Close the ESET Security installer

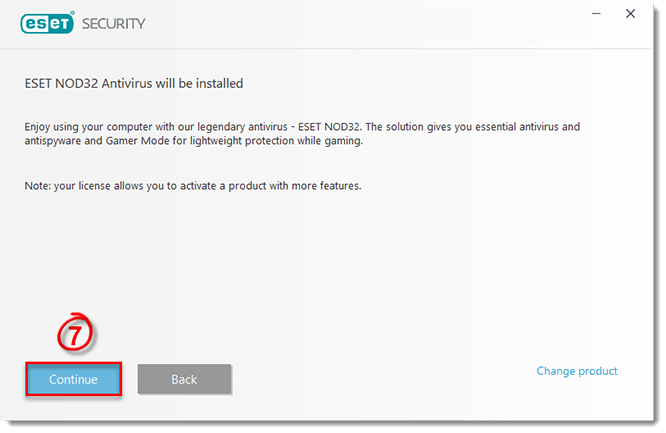click(630, 14)
